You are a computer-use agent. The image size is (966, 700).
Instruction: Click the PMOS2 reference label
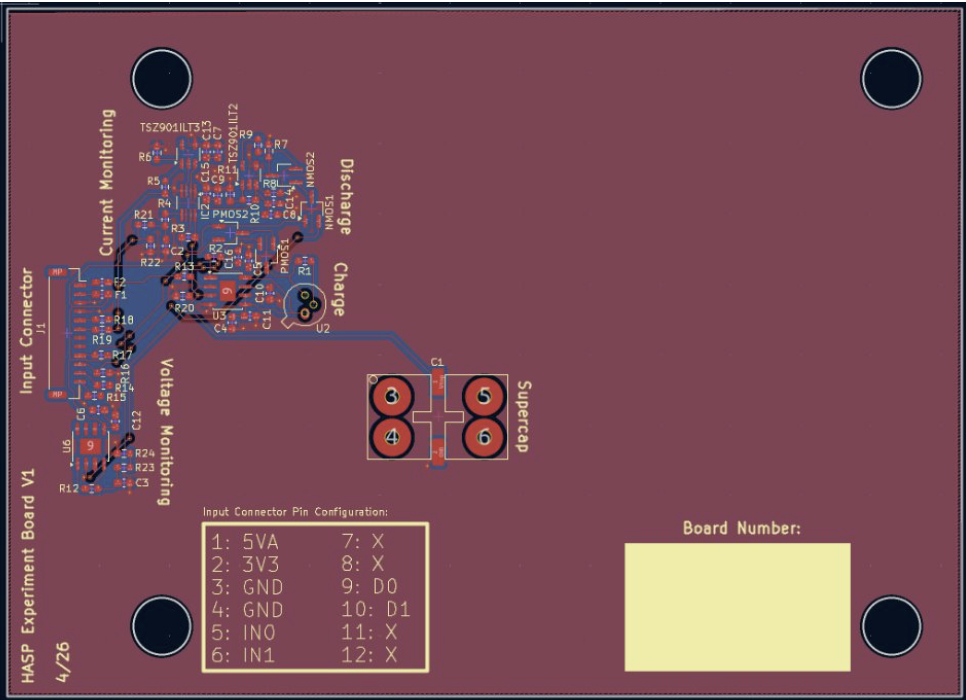point(230,214)
